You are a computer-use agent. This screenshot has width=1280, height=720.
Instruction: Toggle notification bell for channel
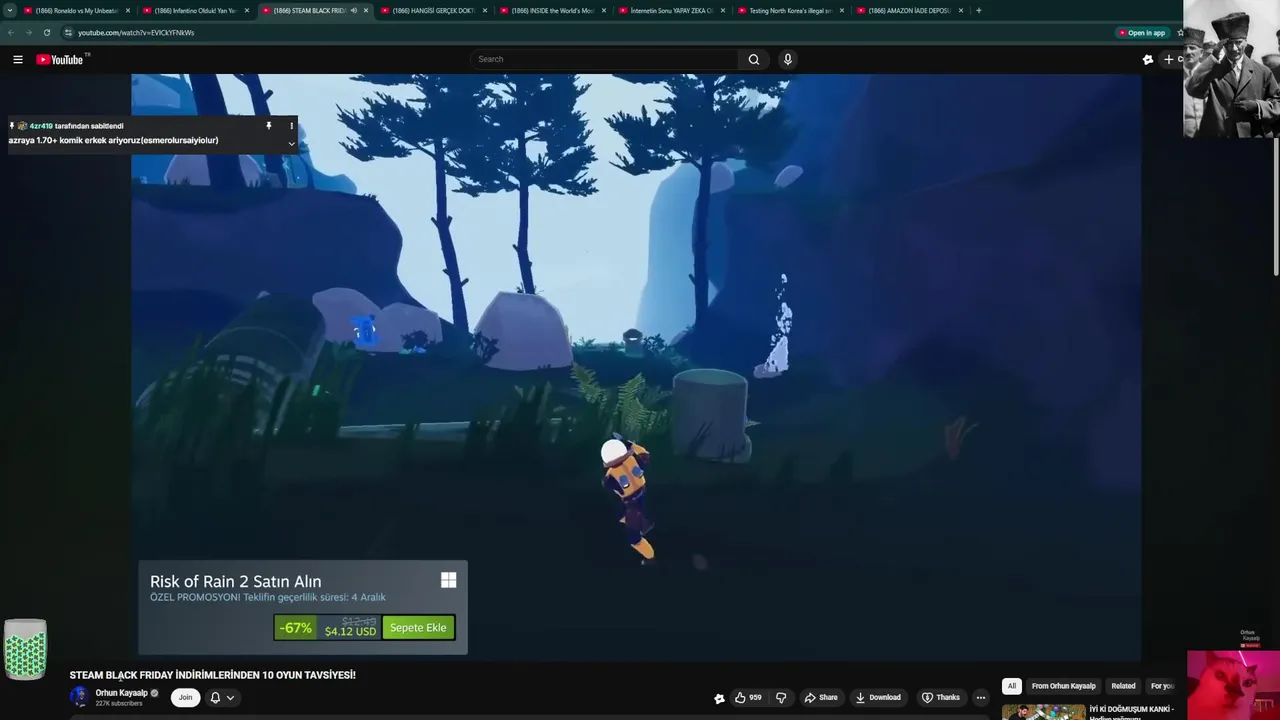coord(215,698)
